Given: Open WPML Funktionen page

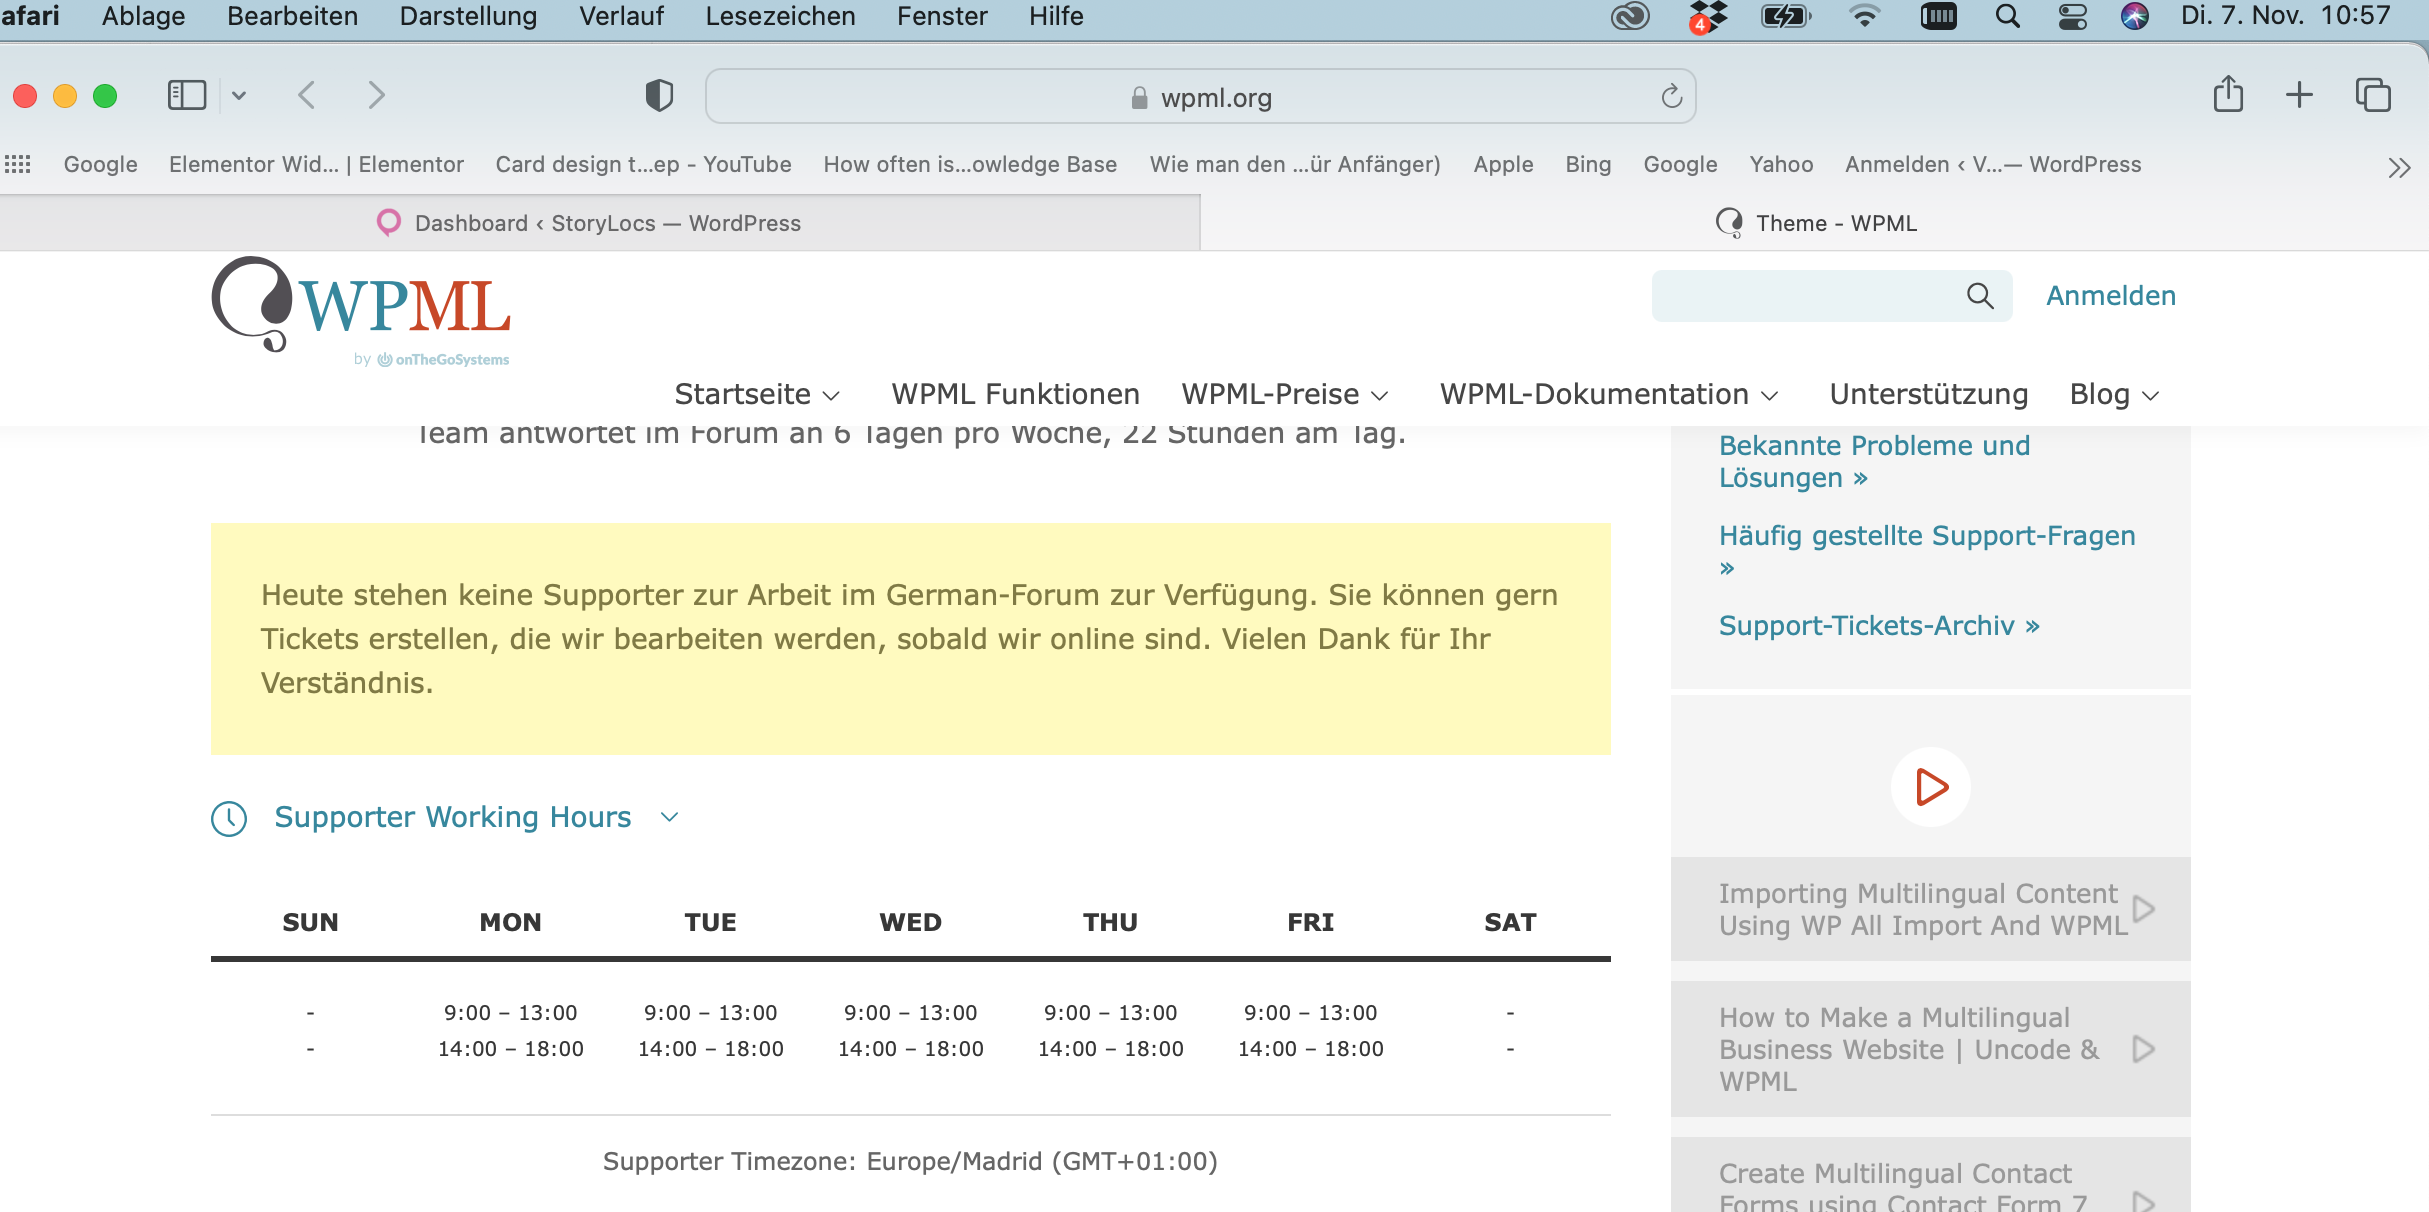Looking at the screenshot, I should 1016,394.
